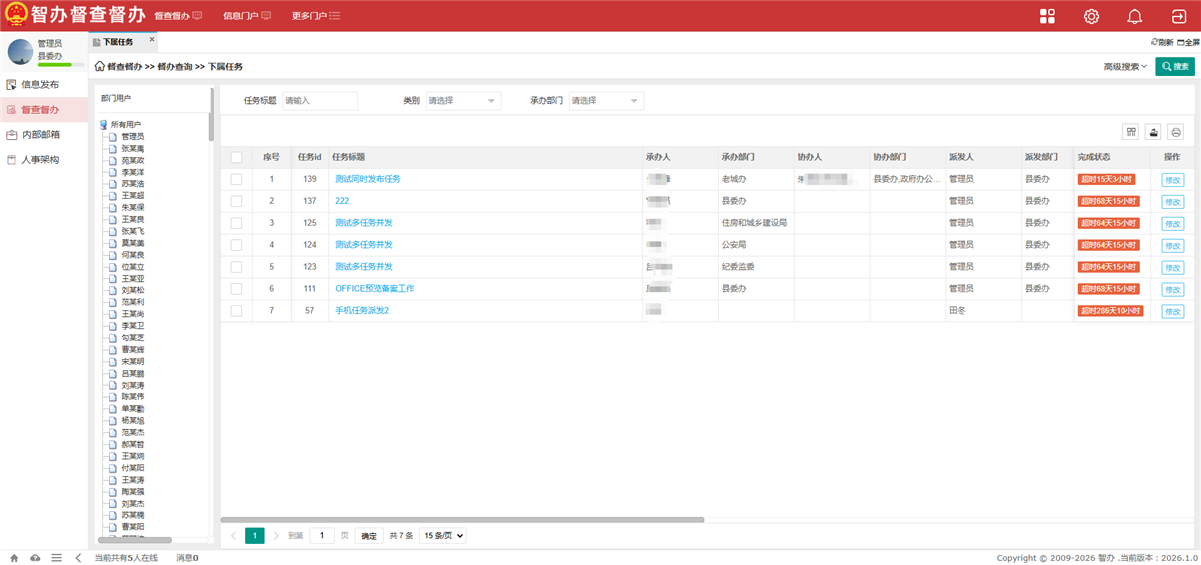Viewport: 1201px width, 565px height.
Task: Click the green 搜索 button
Action: tap(1174, 67)
